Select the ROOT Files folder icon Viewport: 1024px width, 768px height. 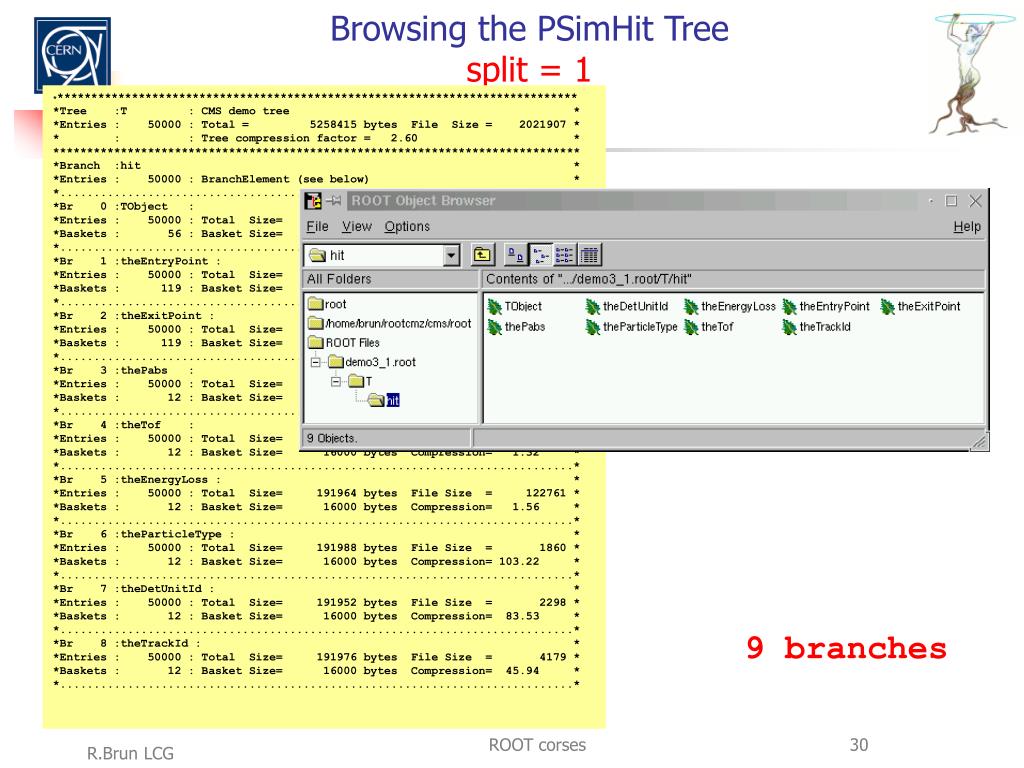(316, 342)
